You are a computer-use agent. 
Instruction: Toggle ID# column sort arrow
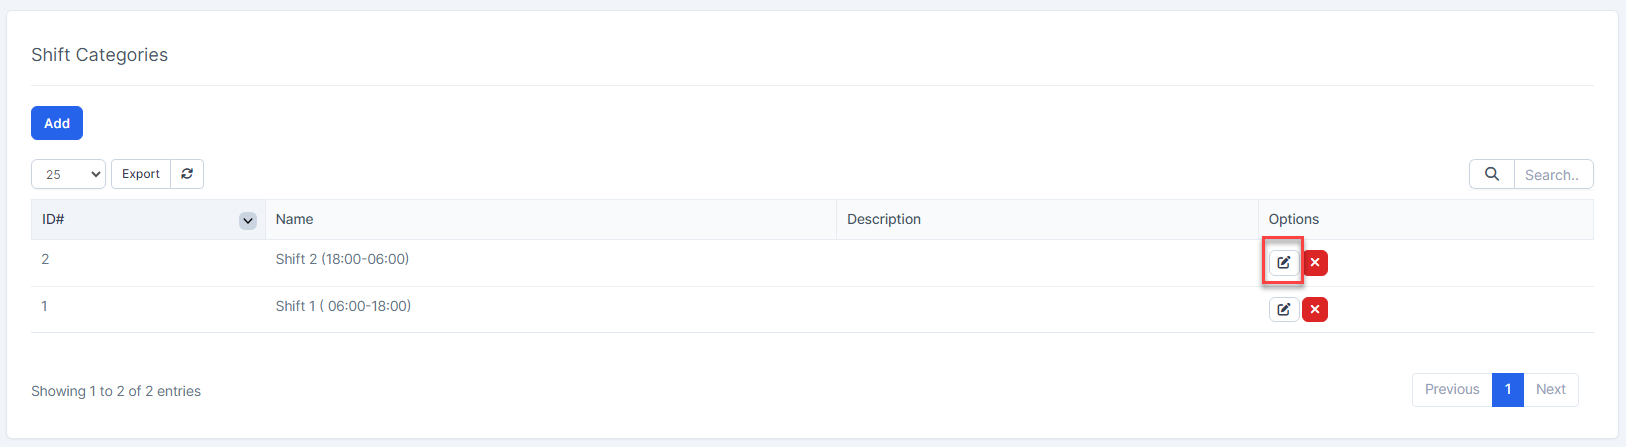click(248, 220)
